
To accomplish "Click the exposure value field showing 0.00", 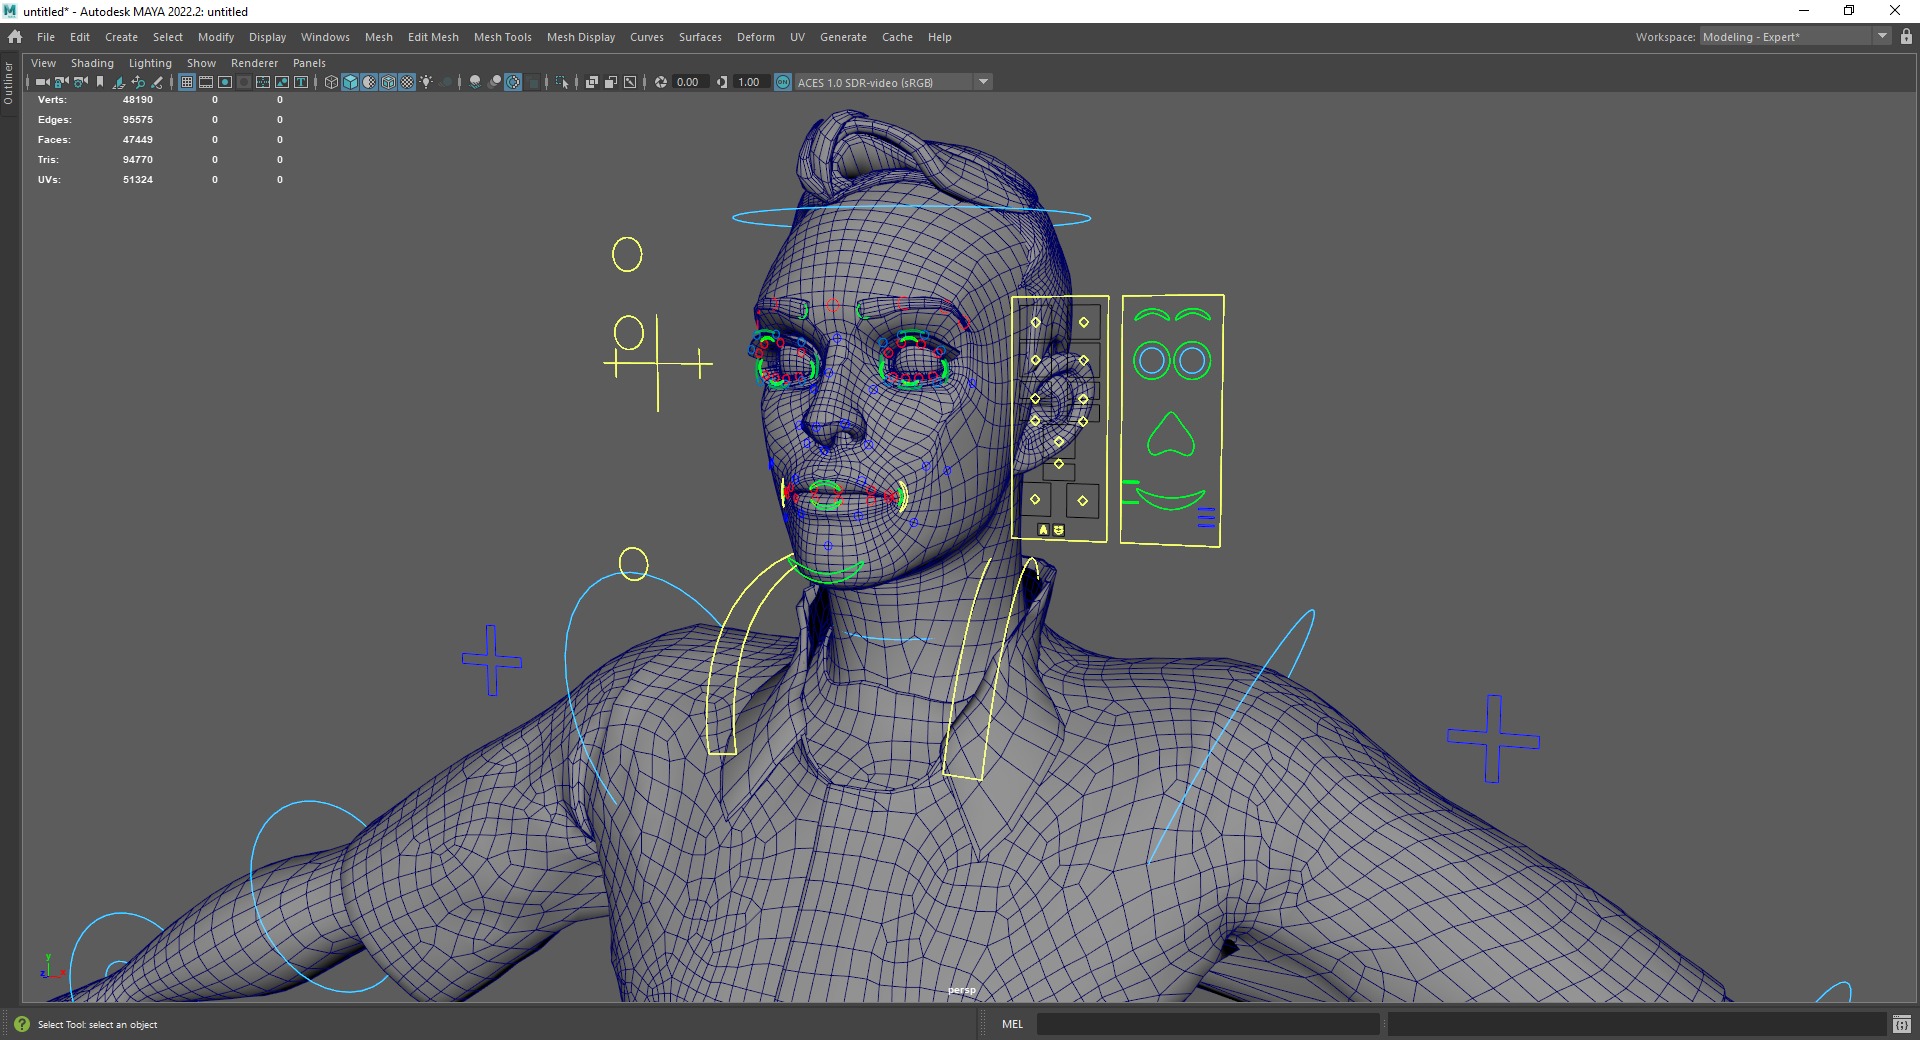I will (x=689, y=82).
